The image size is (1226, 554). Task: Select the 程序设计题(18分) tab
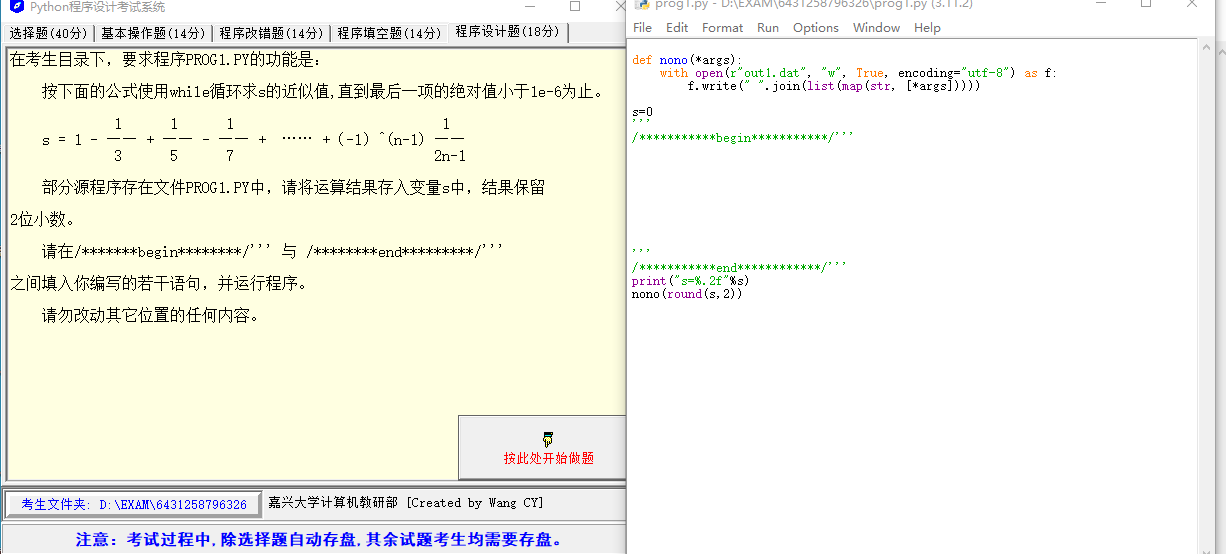tap(507, 32)
